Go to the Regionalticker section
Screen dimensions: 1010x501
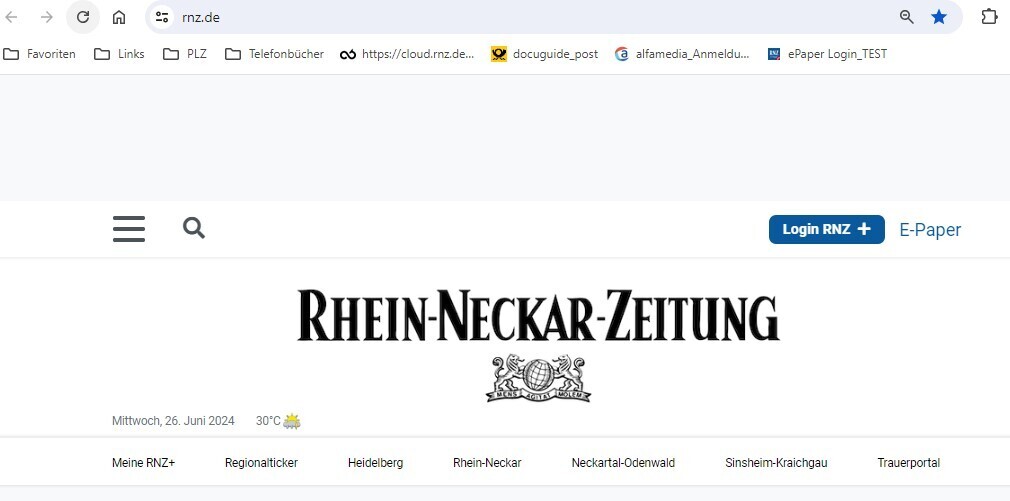pyautogui.click(x=262, y=462)
